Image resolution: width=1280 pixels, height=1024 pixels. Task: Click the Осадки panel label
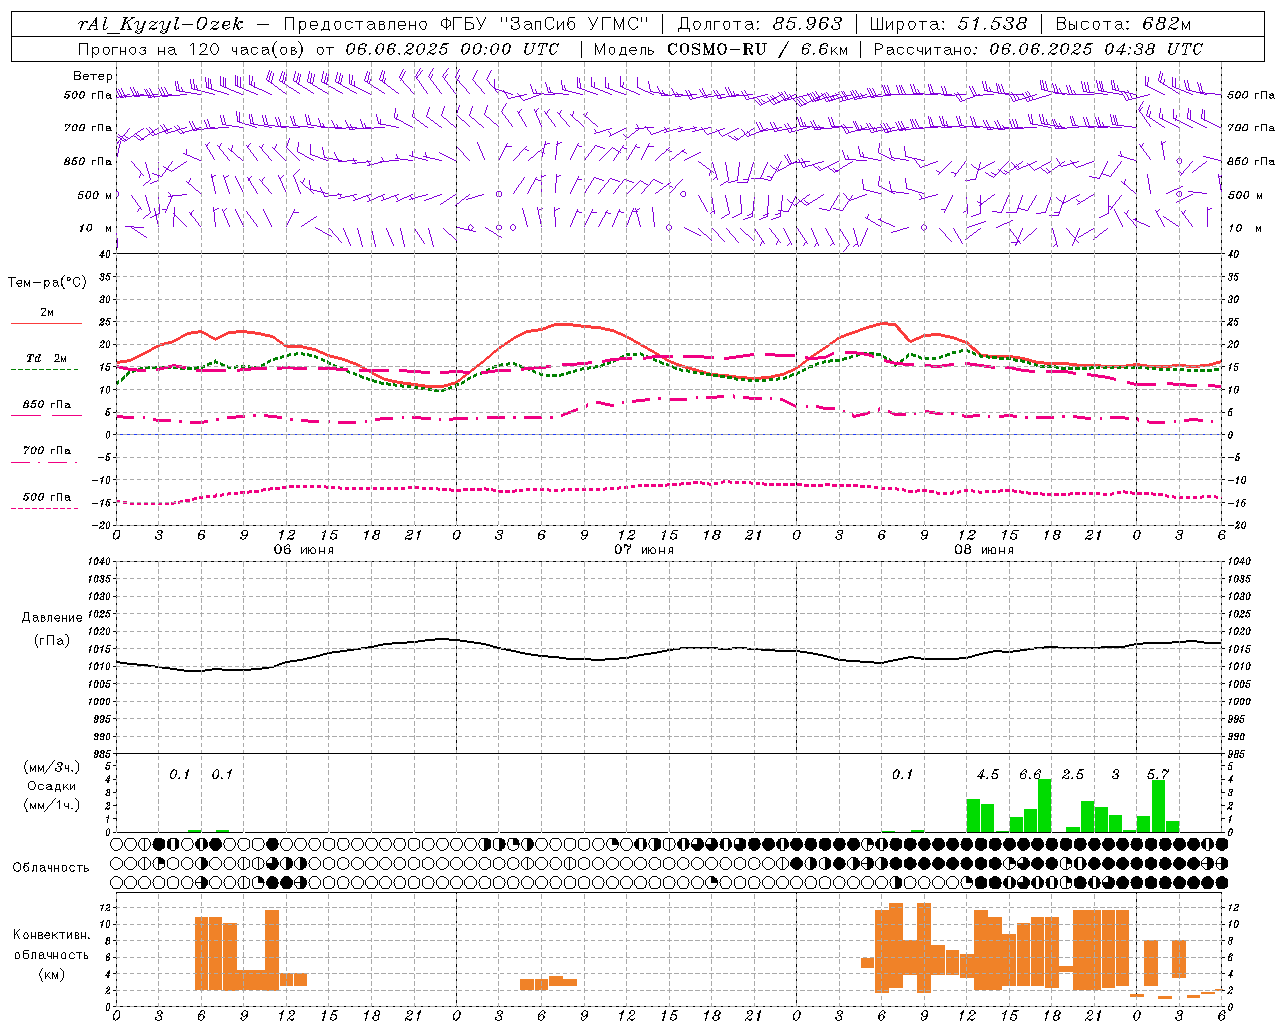(52, 786)
